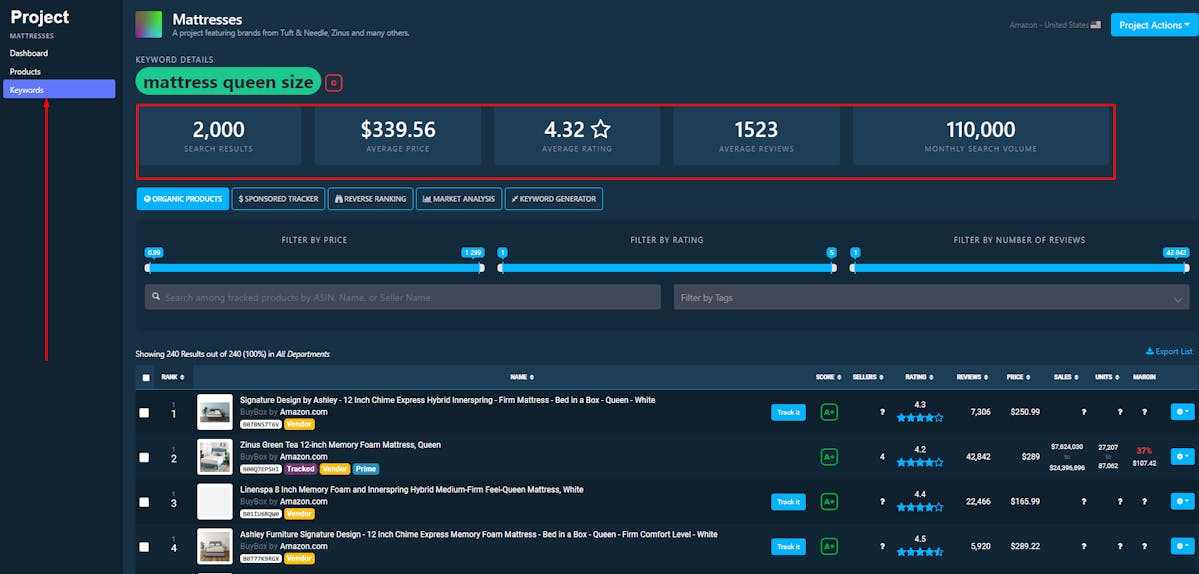The width and height of the screenshot is (1199, 574).
Task: Open the Filter by Tags dropdown
Action: tap(931, 297)
